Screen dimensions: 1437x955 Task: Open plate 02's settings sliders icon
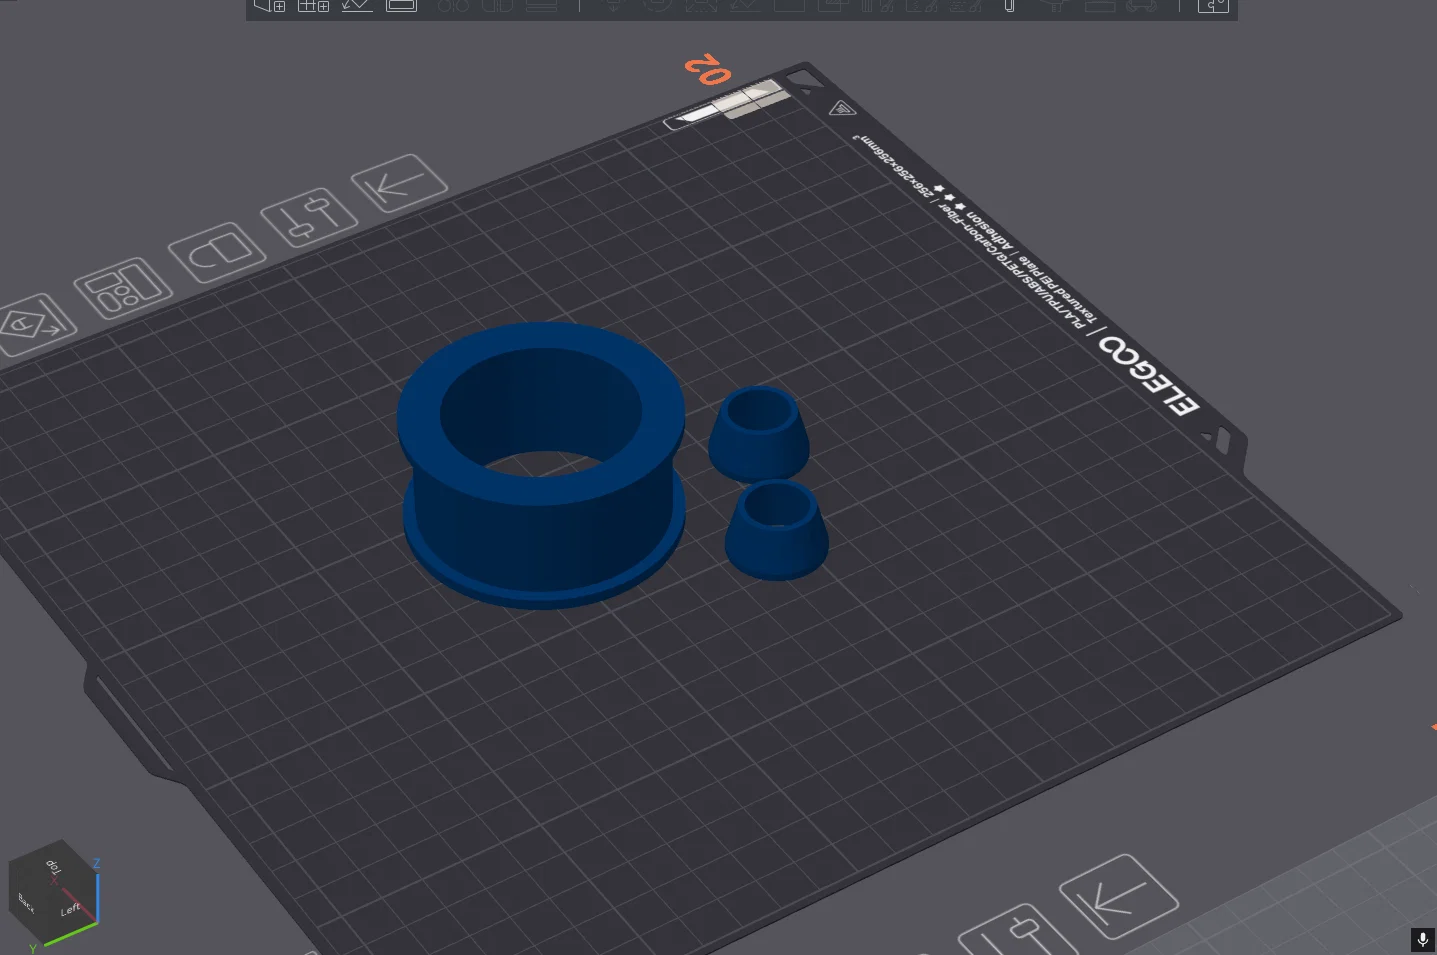click(309, 217)
